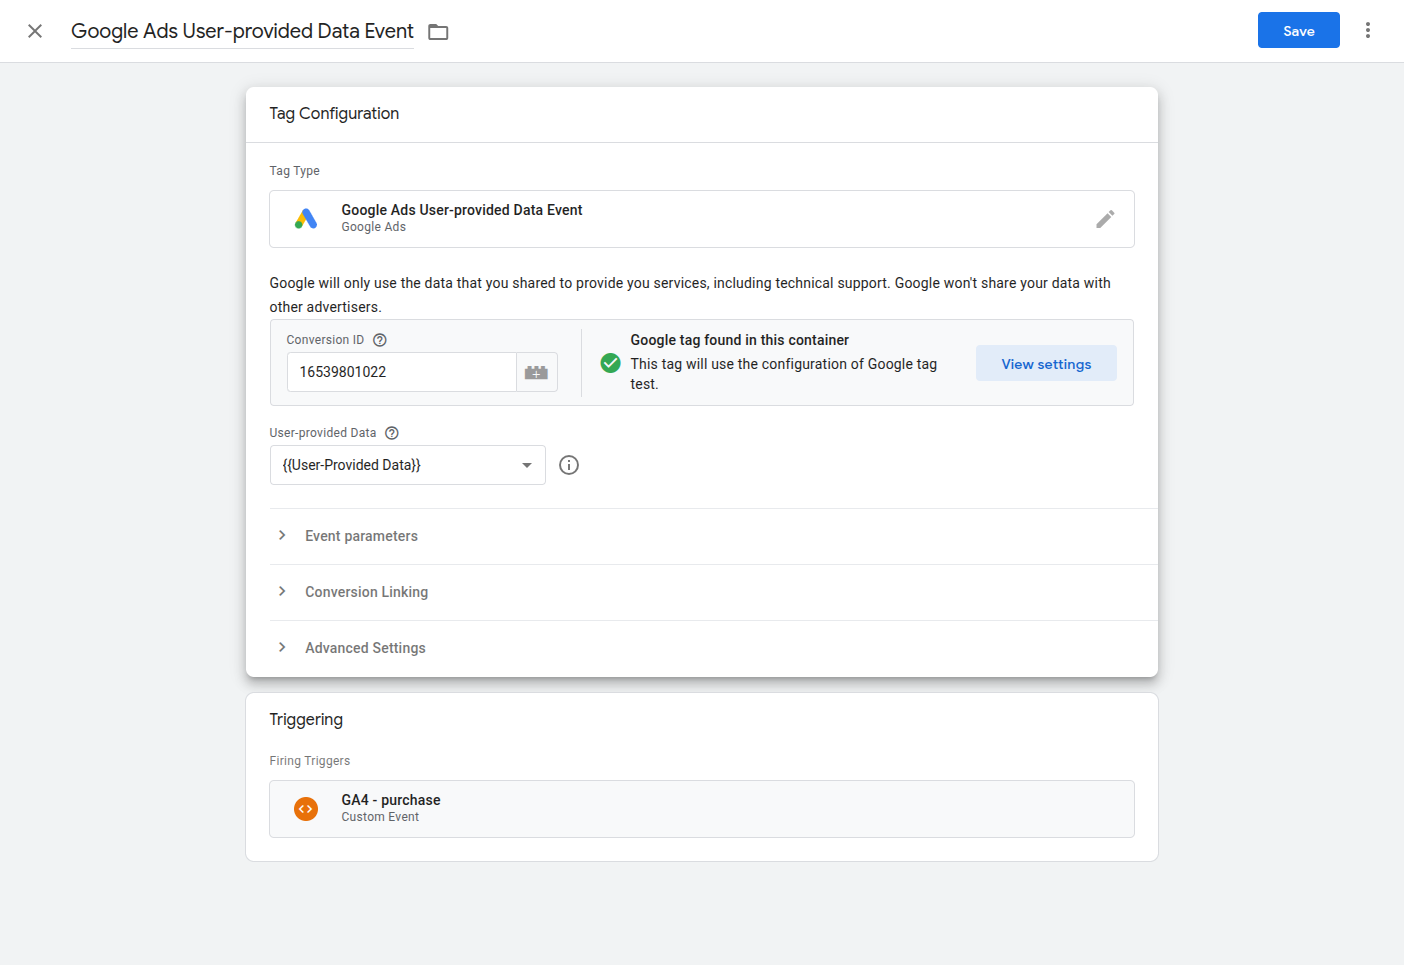The height and width of the screenshot is (965, 1404).
Task: Close the tag editor with the X
Action: pos(35,30)
